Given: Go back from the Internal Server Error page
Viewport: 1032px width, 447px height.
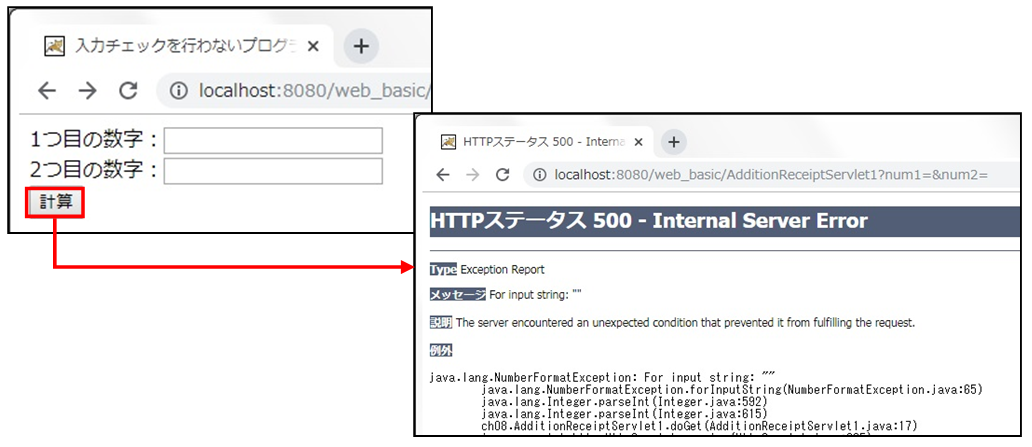Looking at the screenshot, I should 442,175.
